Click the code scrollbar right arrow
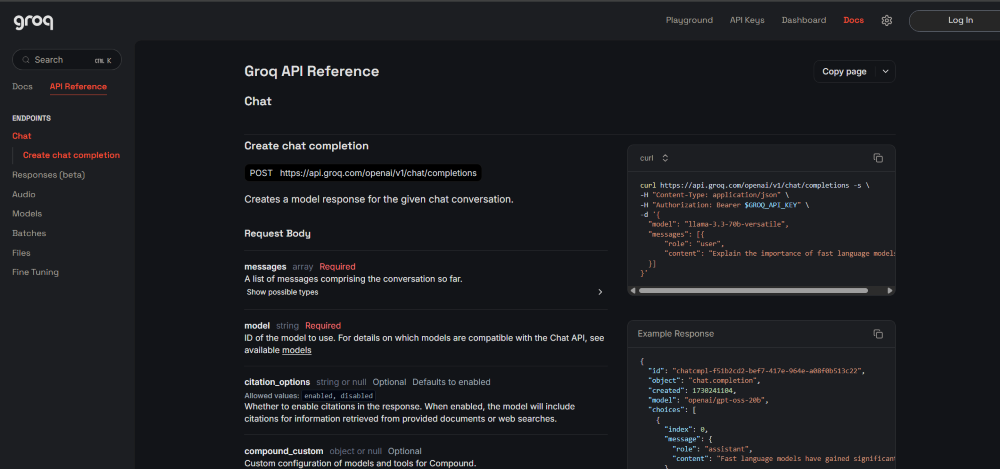The image size is (1000, 469). coord(890,290)
